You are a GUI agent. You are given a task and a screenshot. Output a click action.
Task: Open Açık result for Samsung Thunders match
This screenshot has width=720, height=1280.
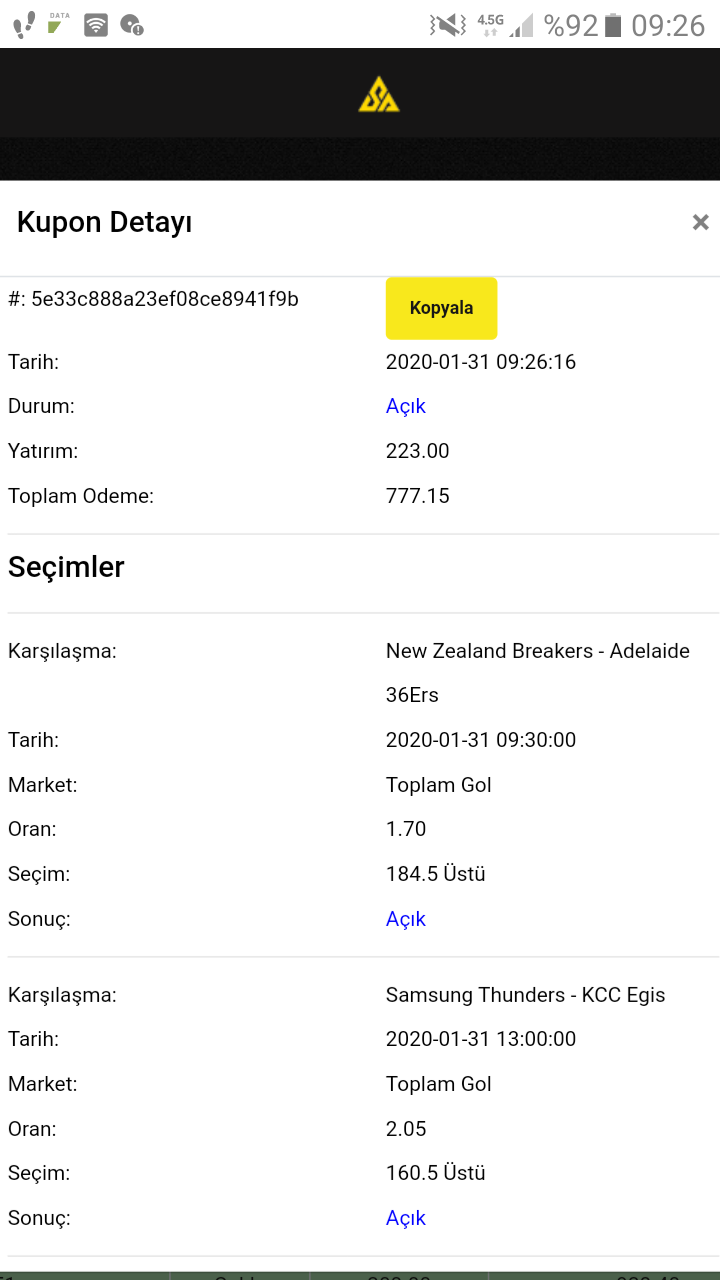click(x=406, y=1218)
